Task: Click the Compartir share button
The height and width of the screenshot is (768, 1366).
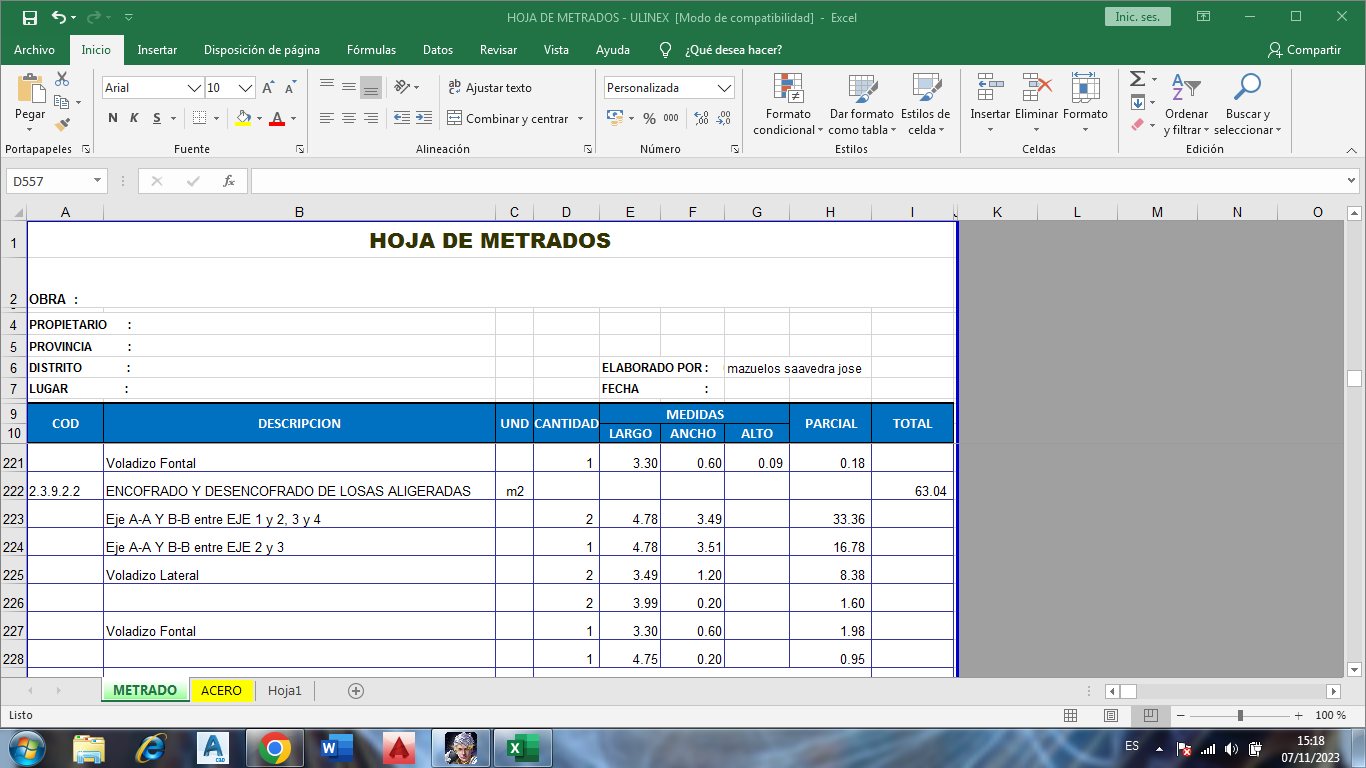Action: 1304,50
